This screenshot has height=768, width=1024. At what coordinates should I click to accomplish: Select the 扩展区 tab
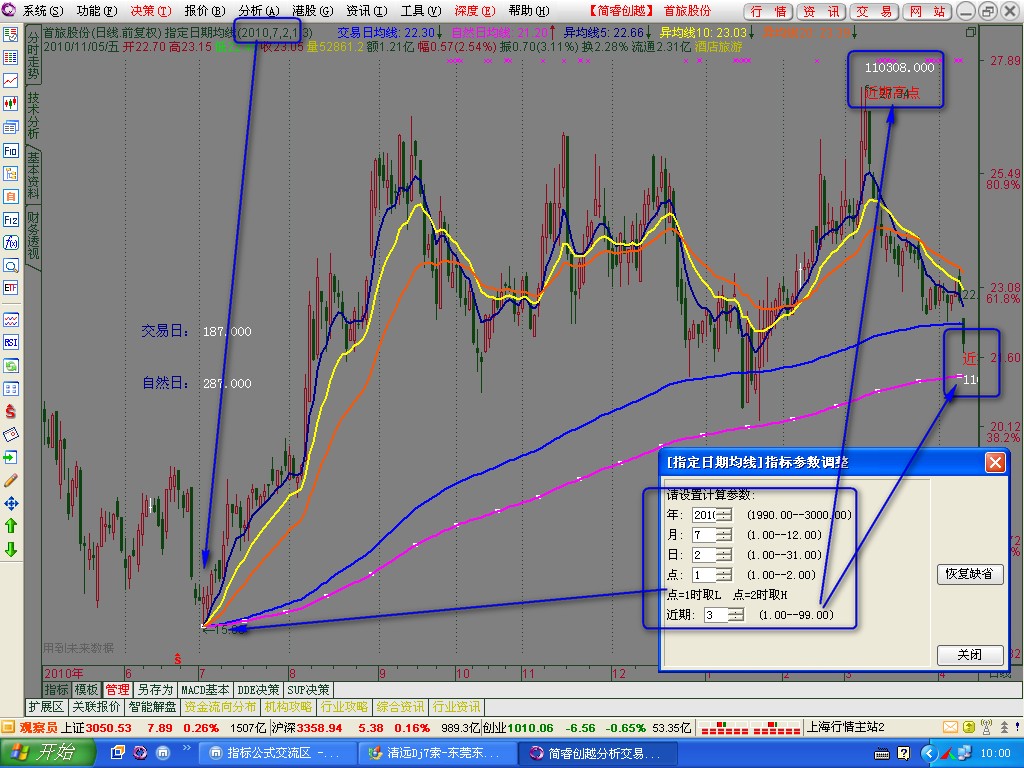click(46, 707)
